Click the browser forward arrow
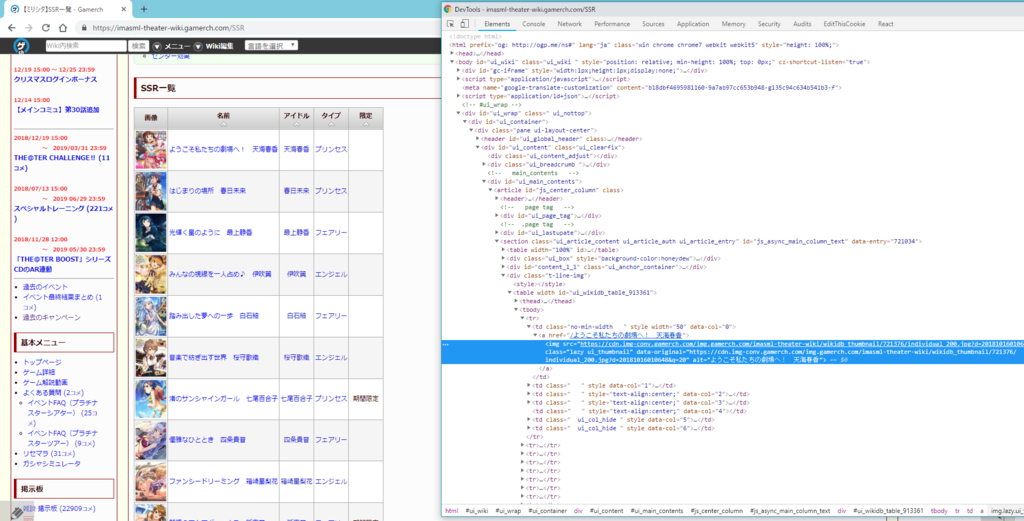The image size is (1024, 521). [x=29, y=28]
